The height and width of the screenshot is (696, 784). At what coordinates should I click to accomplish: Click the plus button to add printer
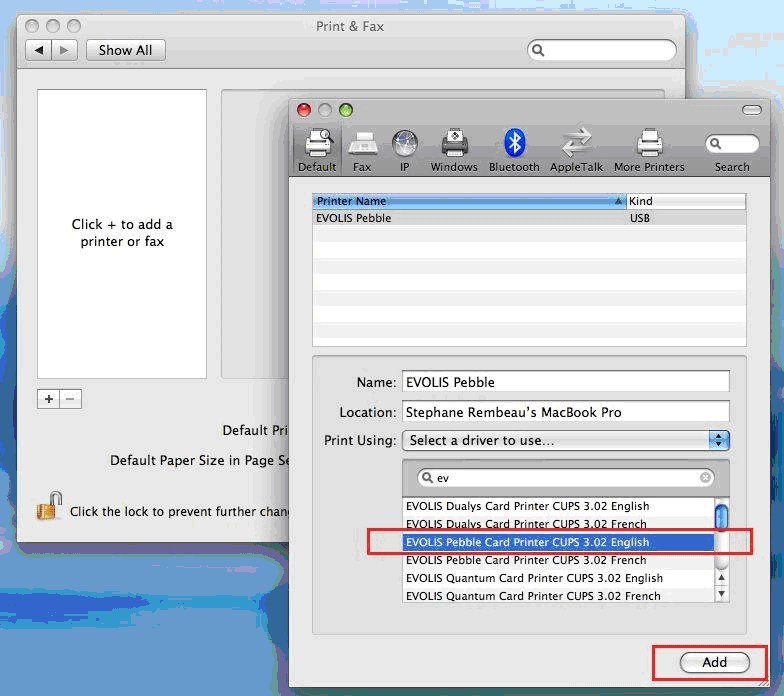tap(48, 399)
